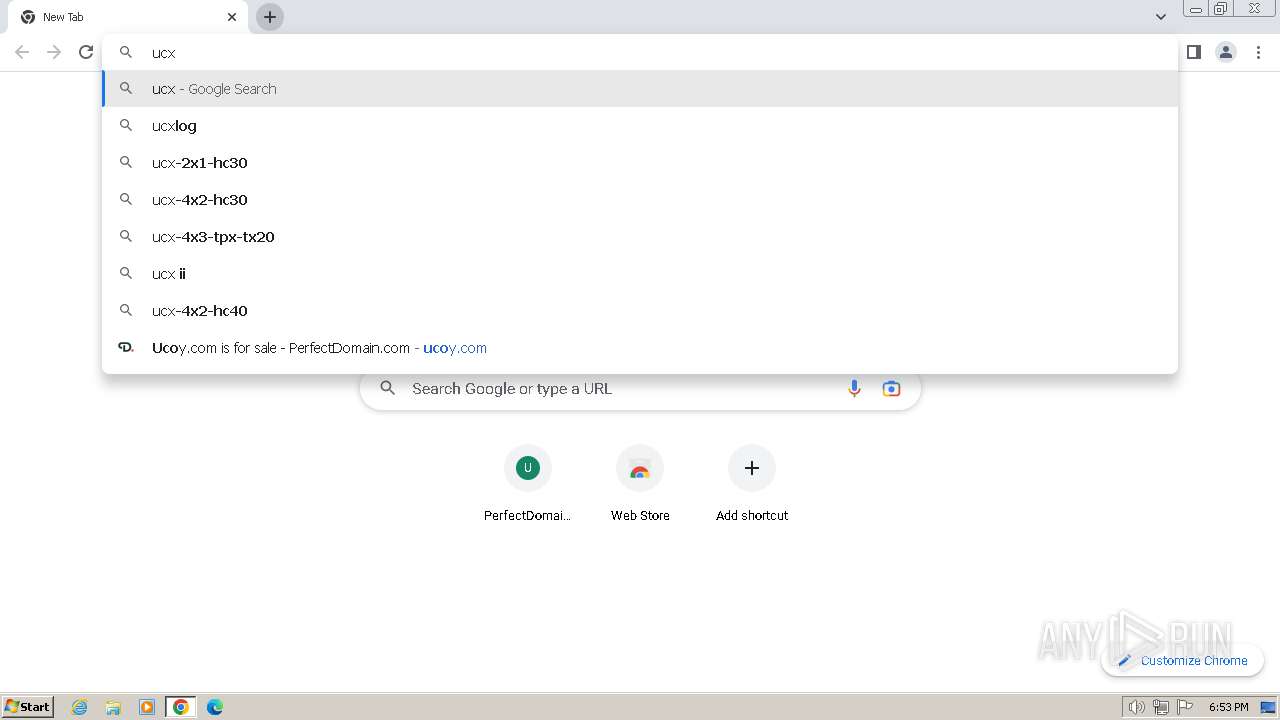Viewport: 1280px width, 720px height.
Task: Select the 'ucx - Google Search' suggestion
Action: click(640, 89)
